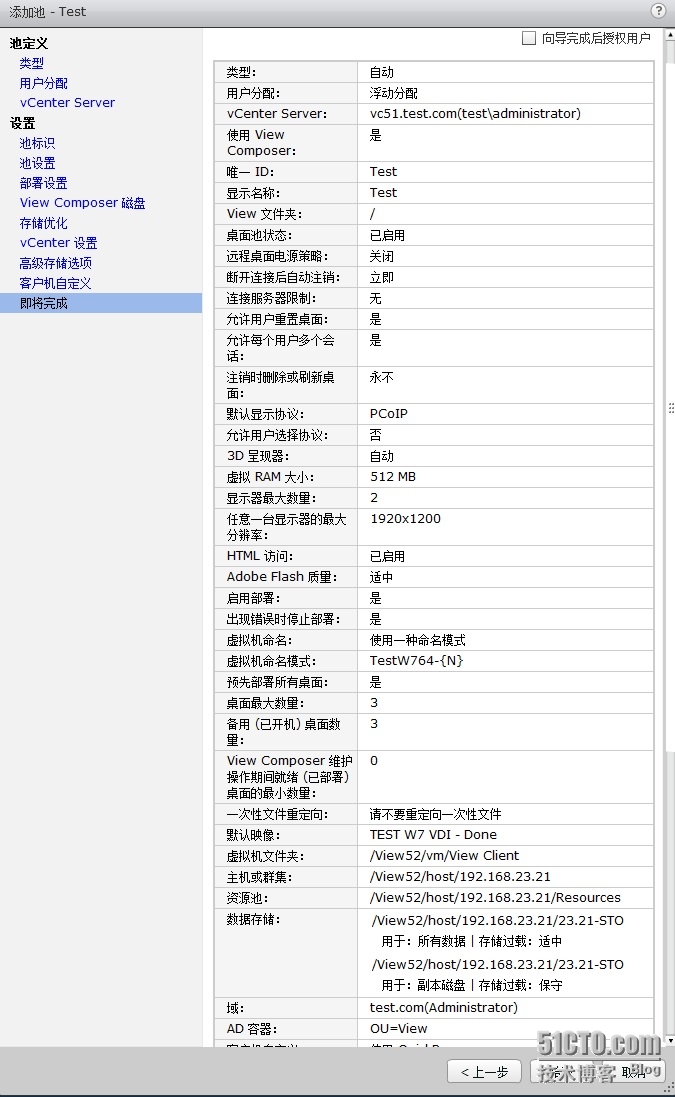Click the 唯一 ID: label
Screen dimensions: 675x1097
(250, 172)
